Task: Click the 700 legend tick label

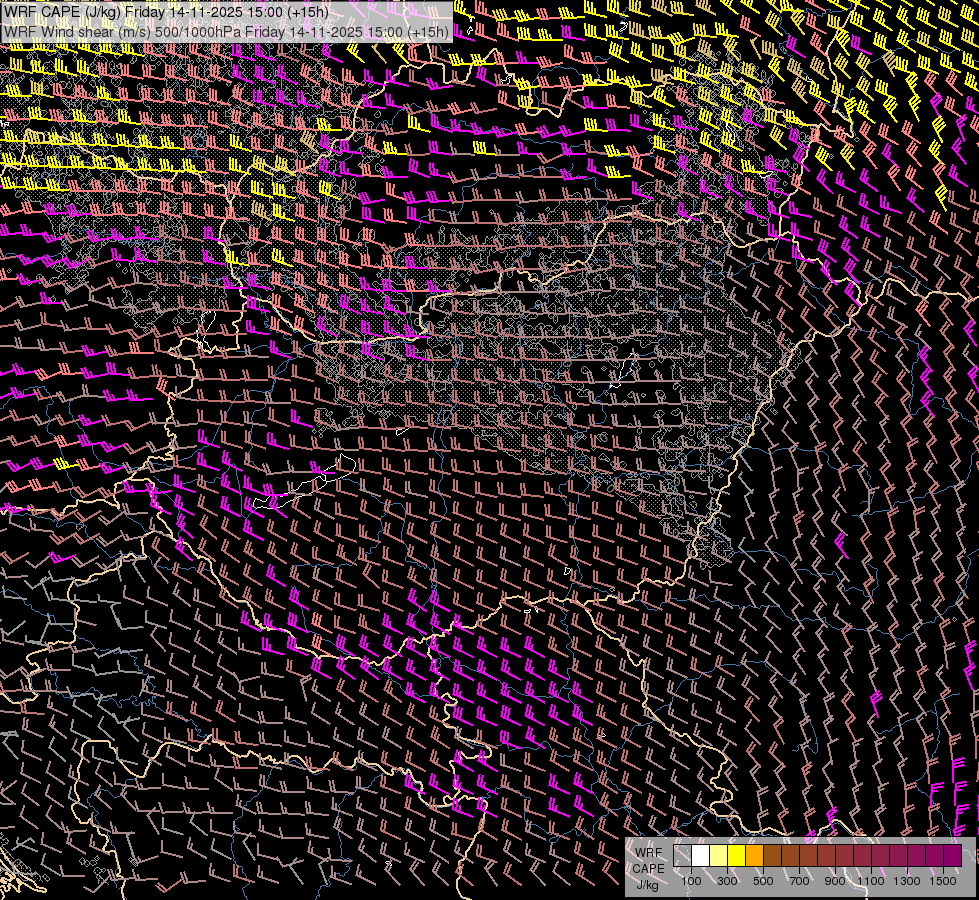Action: (x=799, y=881)
